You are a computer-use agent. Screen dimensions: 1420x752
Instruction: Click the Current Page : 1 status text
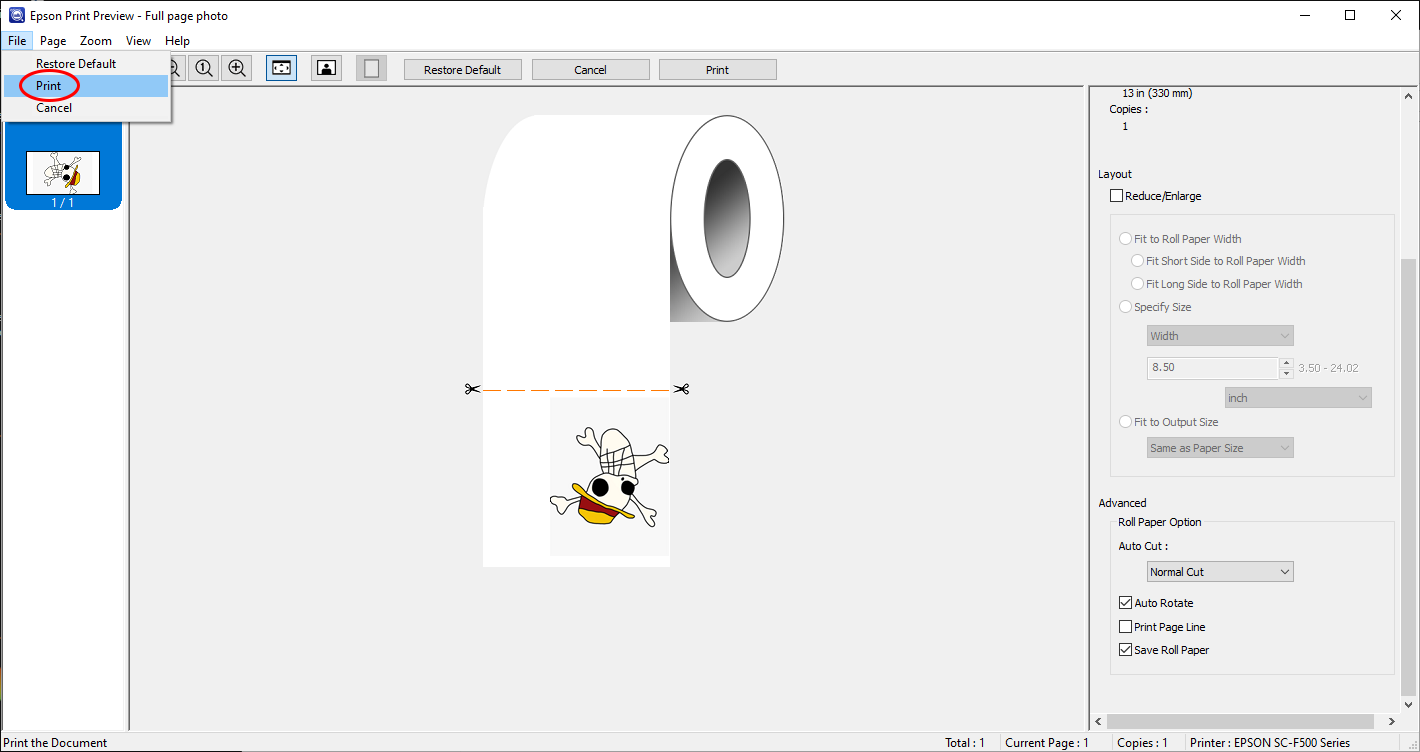pyautogui.click(x=1047, y=743)
